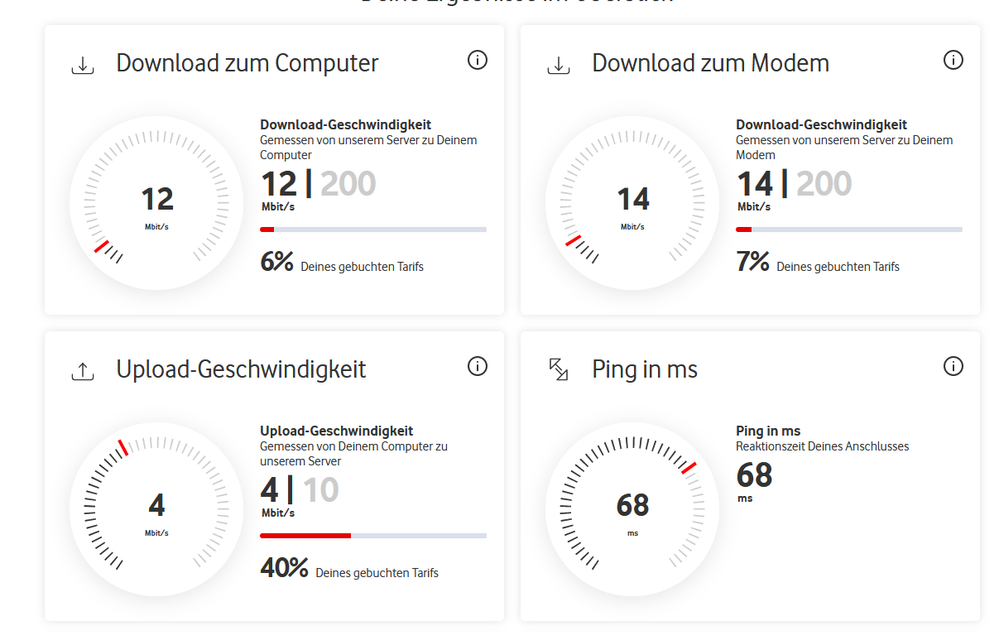Click info icon on Download zum Modem card
Screen dimensions: 999x632
tap(953, 61)
